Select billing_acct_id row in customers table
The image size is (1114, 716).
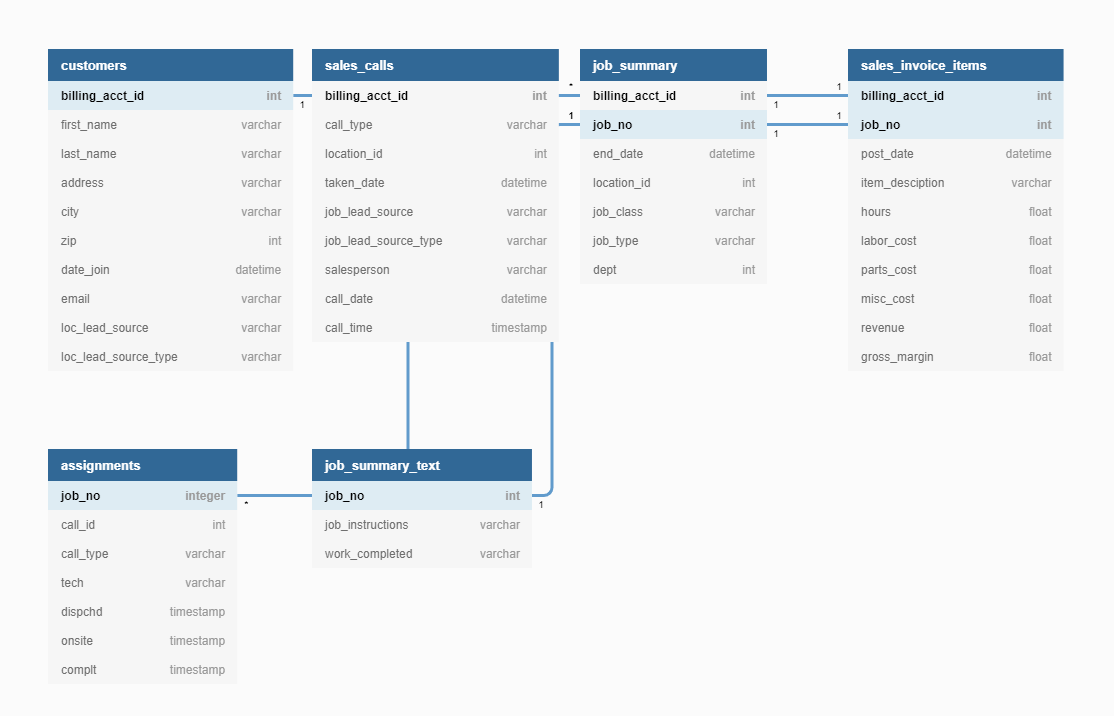[170, 96]
